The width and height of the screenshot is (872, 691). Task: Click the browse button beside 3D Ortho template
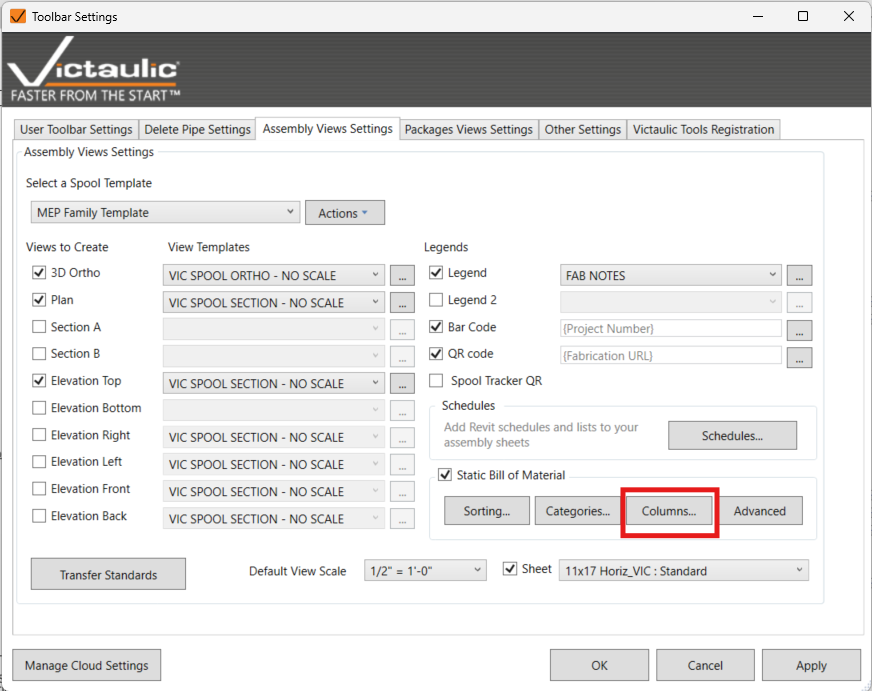tap(401, 276)
